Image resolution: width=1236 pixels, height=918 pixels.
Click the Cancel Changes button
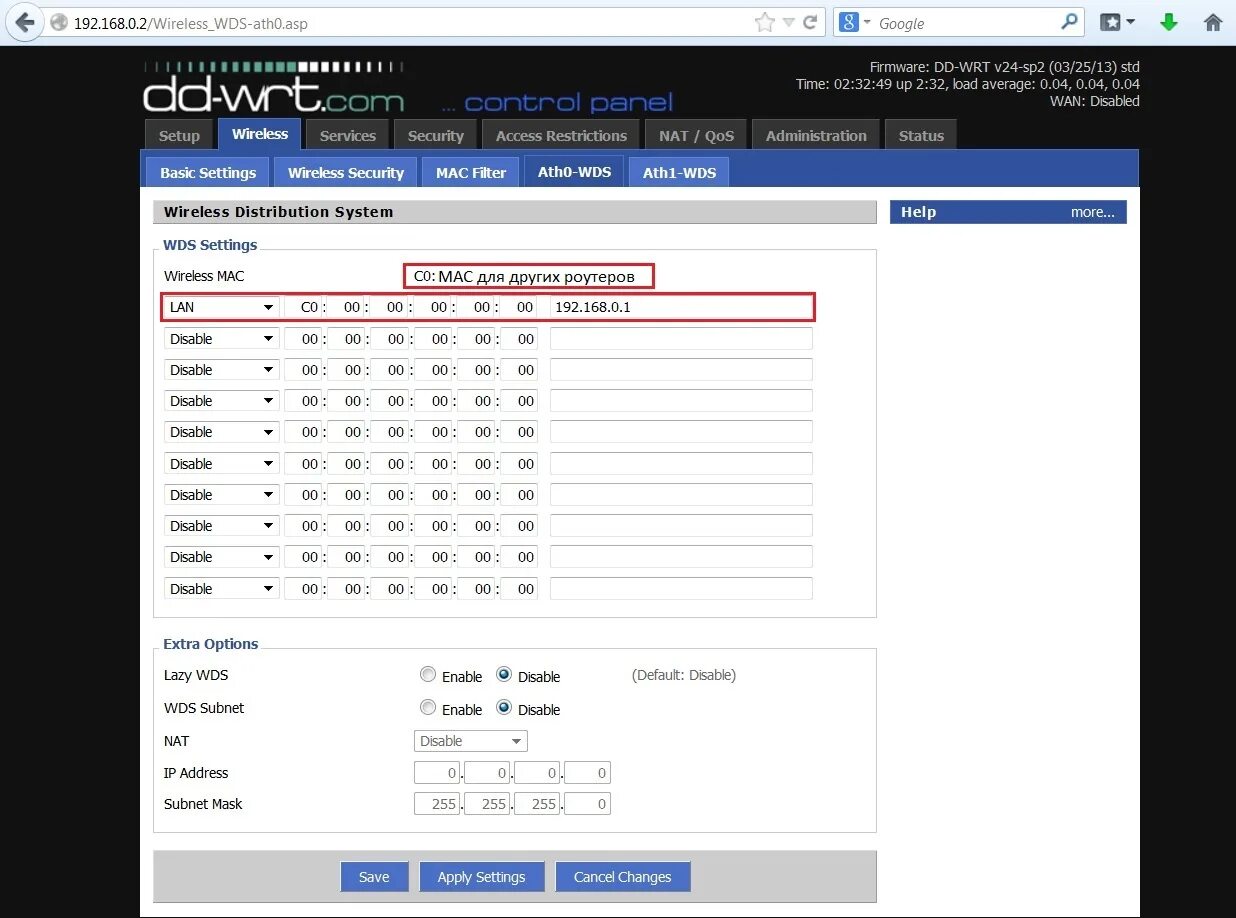(622, 877)
